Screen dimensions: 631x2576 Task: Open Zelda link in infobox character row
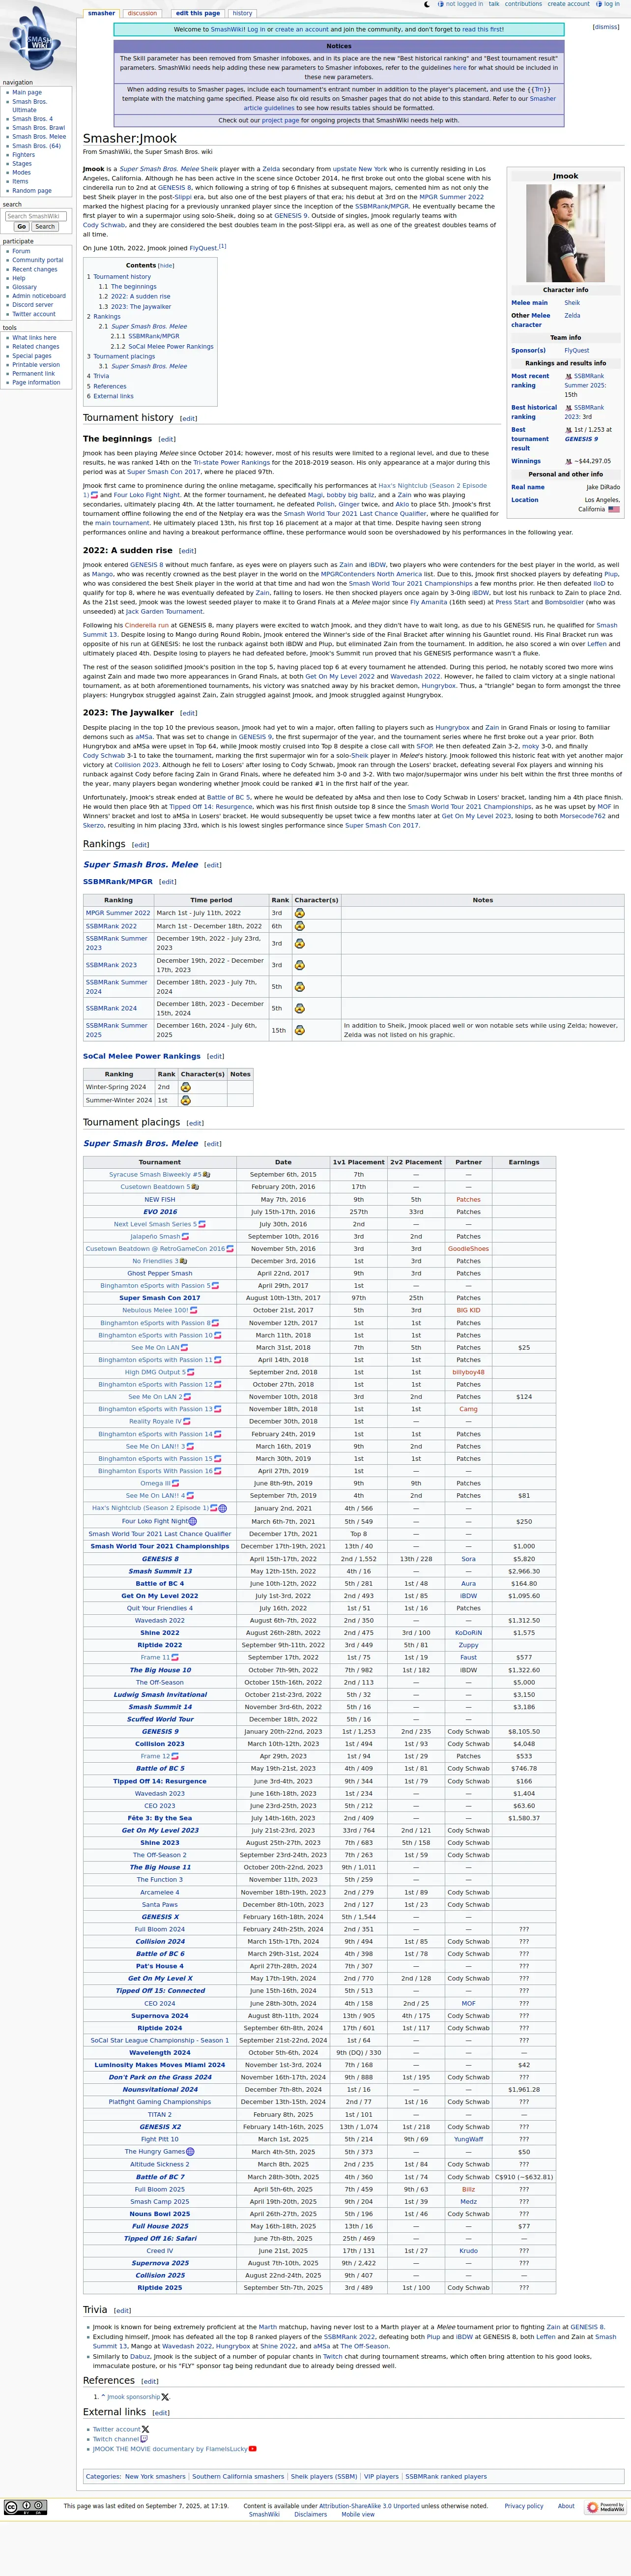coord(572,315)
